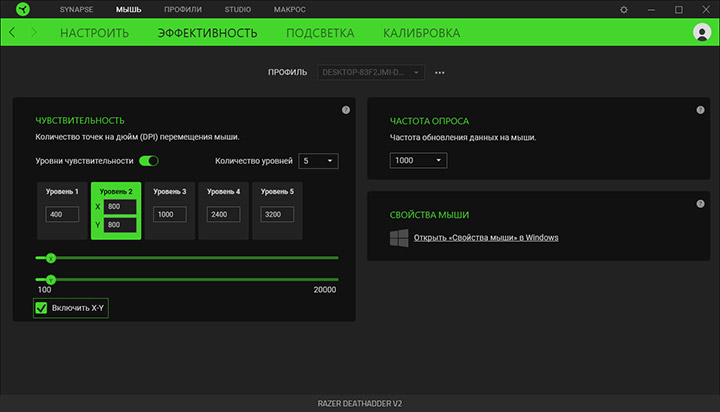Viewport: 720px width, 412px height.
Task: Click the minimum DPI label 100
Action: (44, 290)
